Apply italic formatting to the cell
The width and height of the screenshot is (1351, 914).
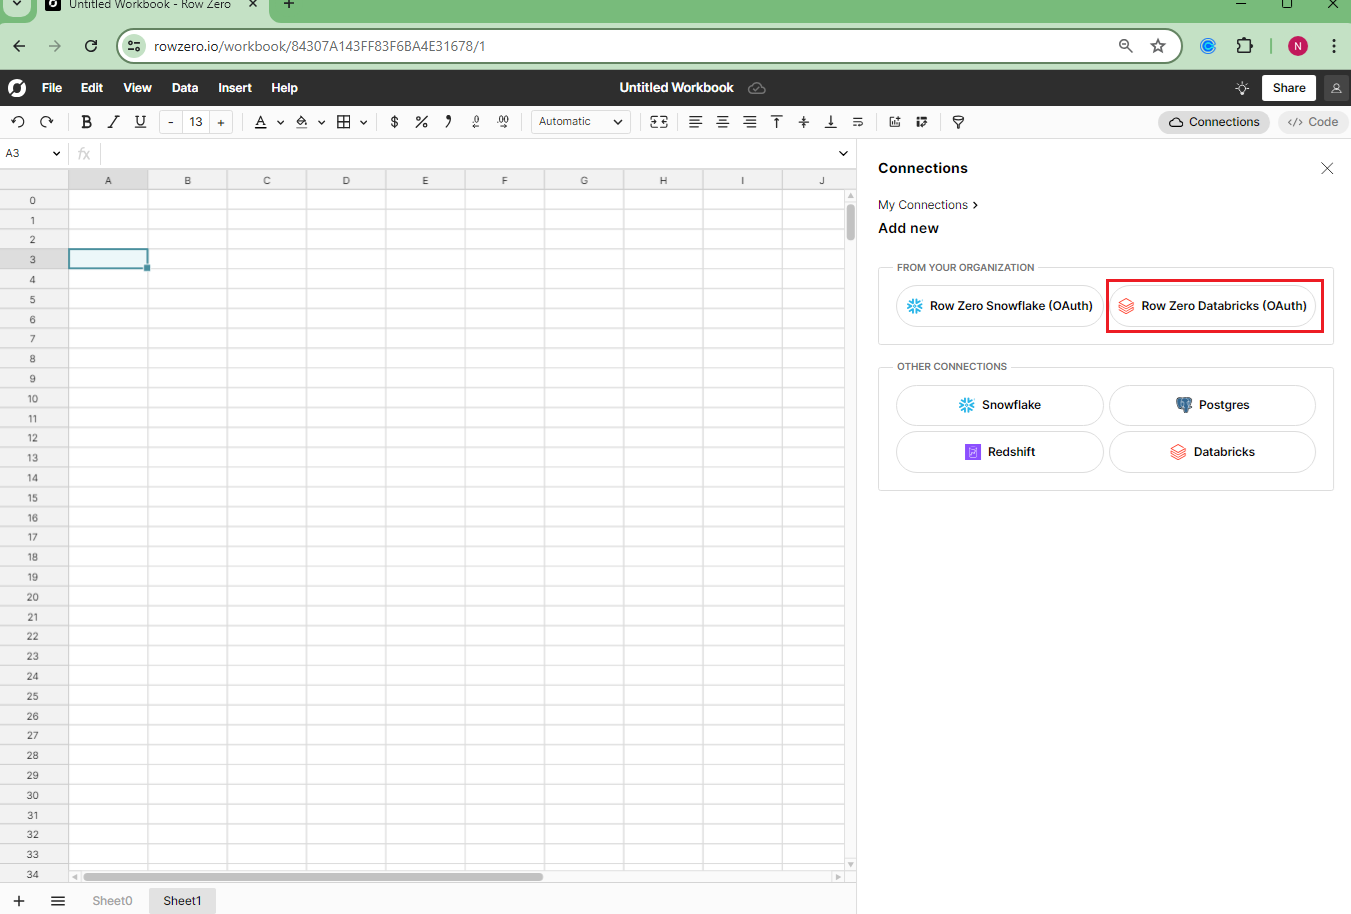[x=113, y=122]
